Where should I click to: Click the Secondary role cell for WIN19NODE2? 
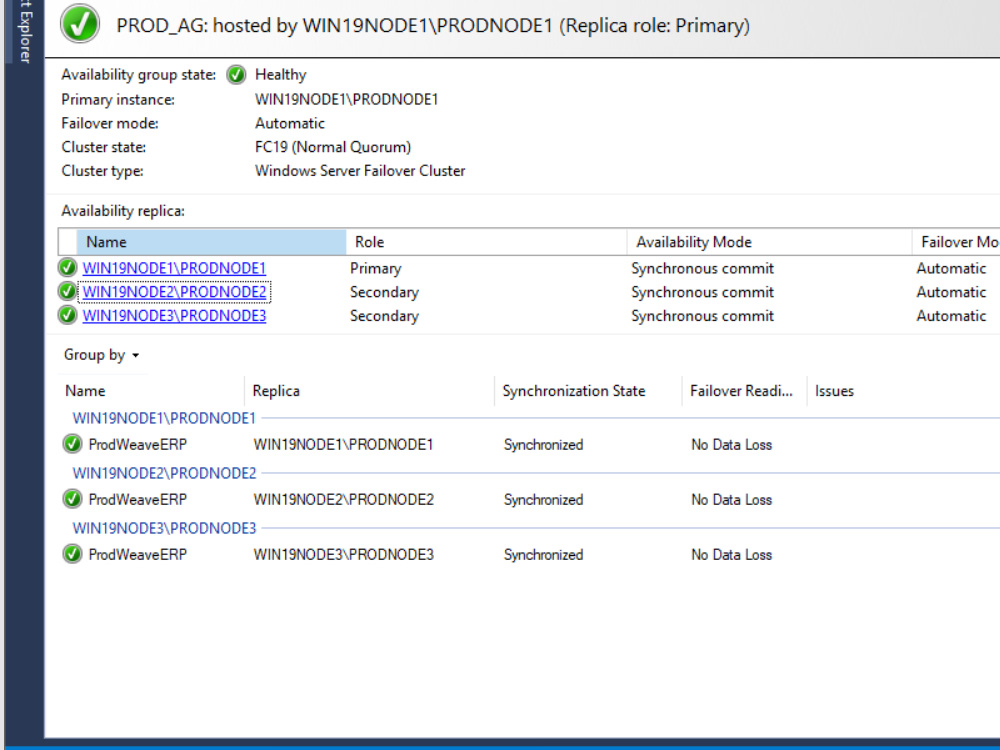tap(384, 292)
